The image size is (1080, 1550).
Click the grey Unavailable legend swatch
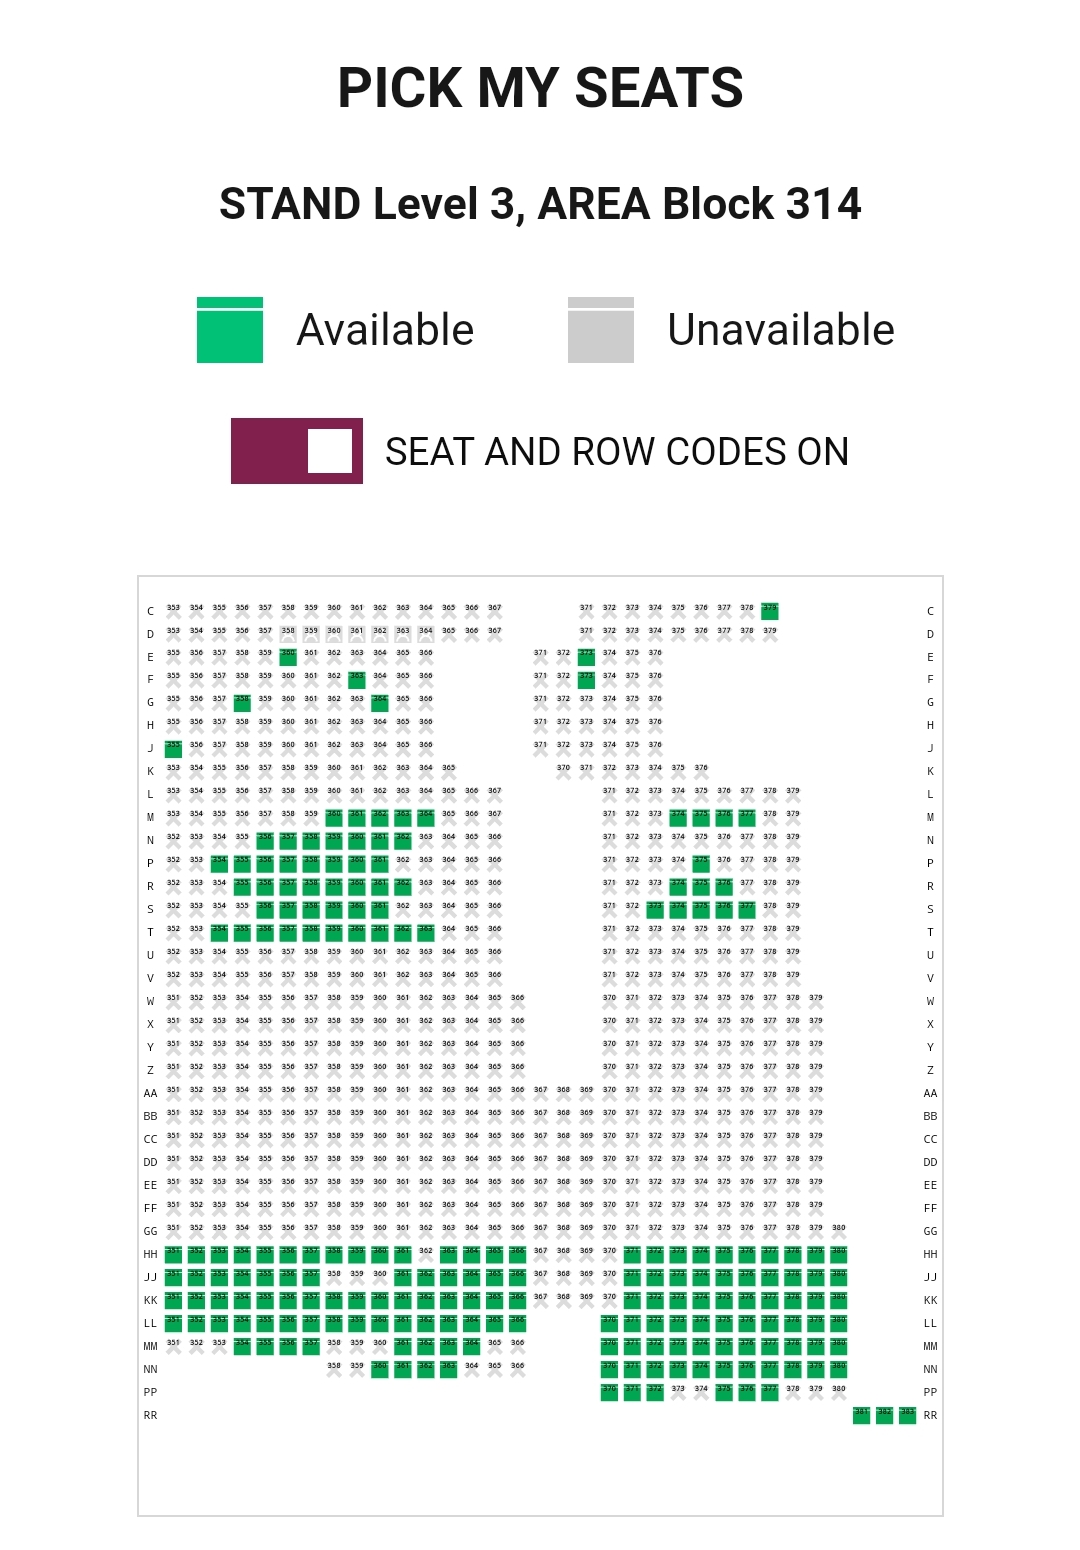pos(601,330)
